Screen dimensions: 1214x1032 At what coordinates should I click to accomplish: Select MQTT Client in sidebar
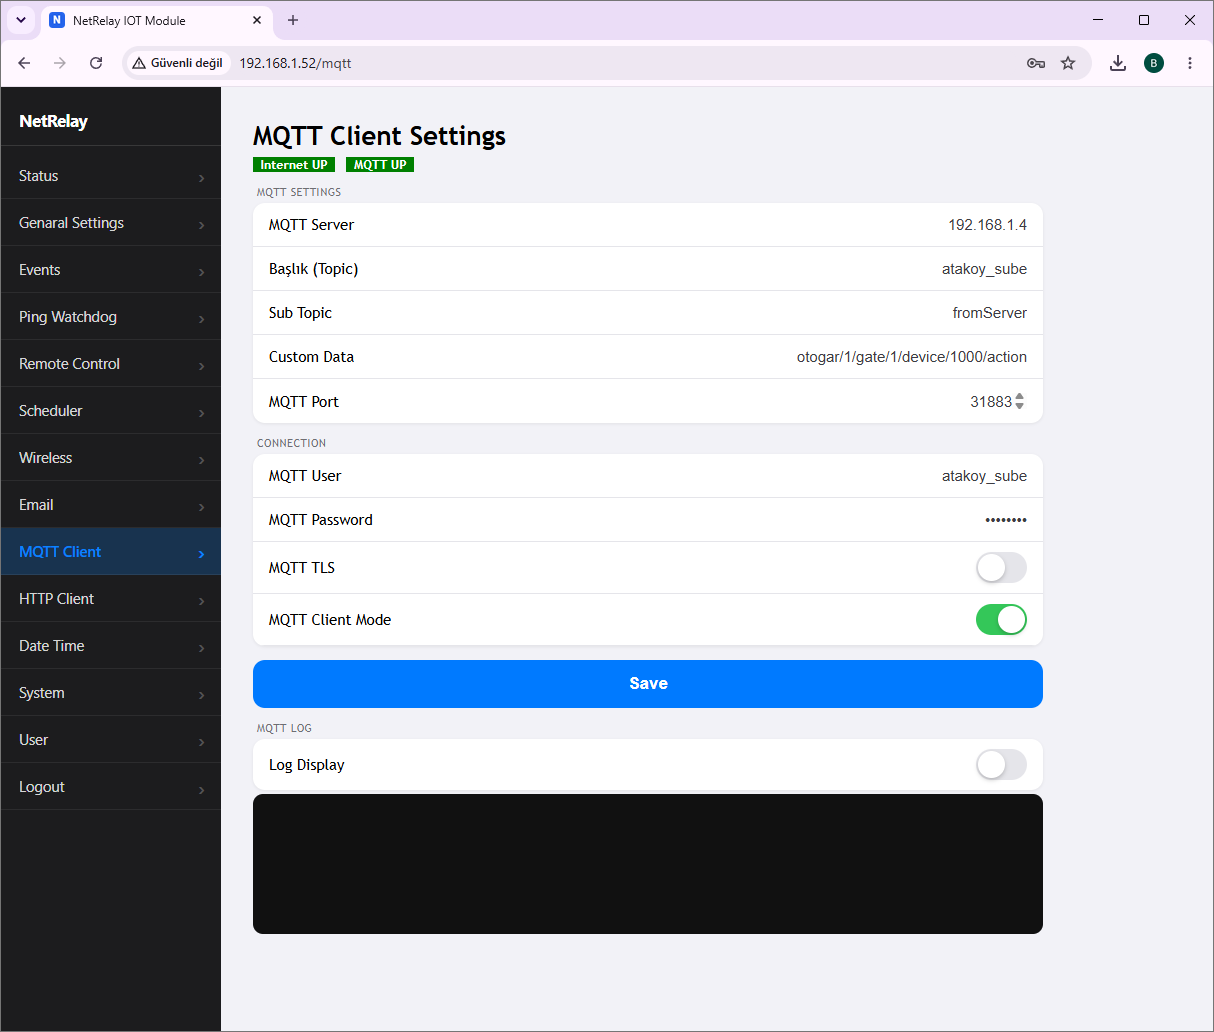tap(111, 552)
